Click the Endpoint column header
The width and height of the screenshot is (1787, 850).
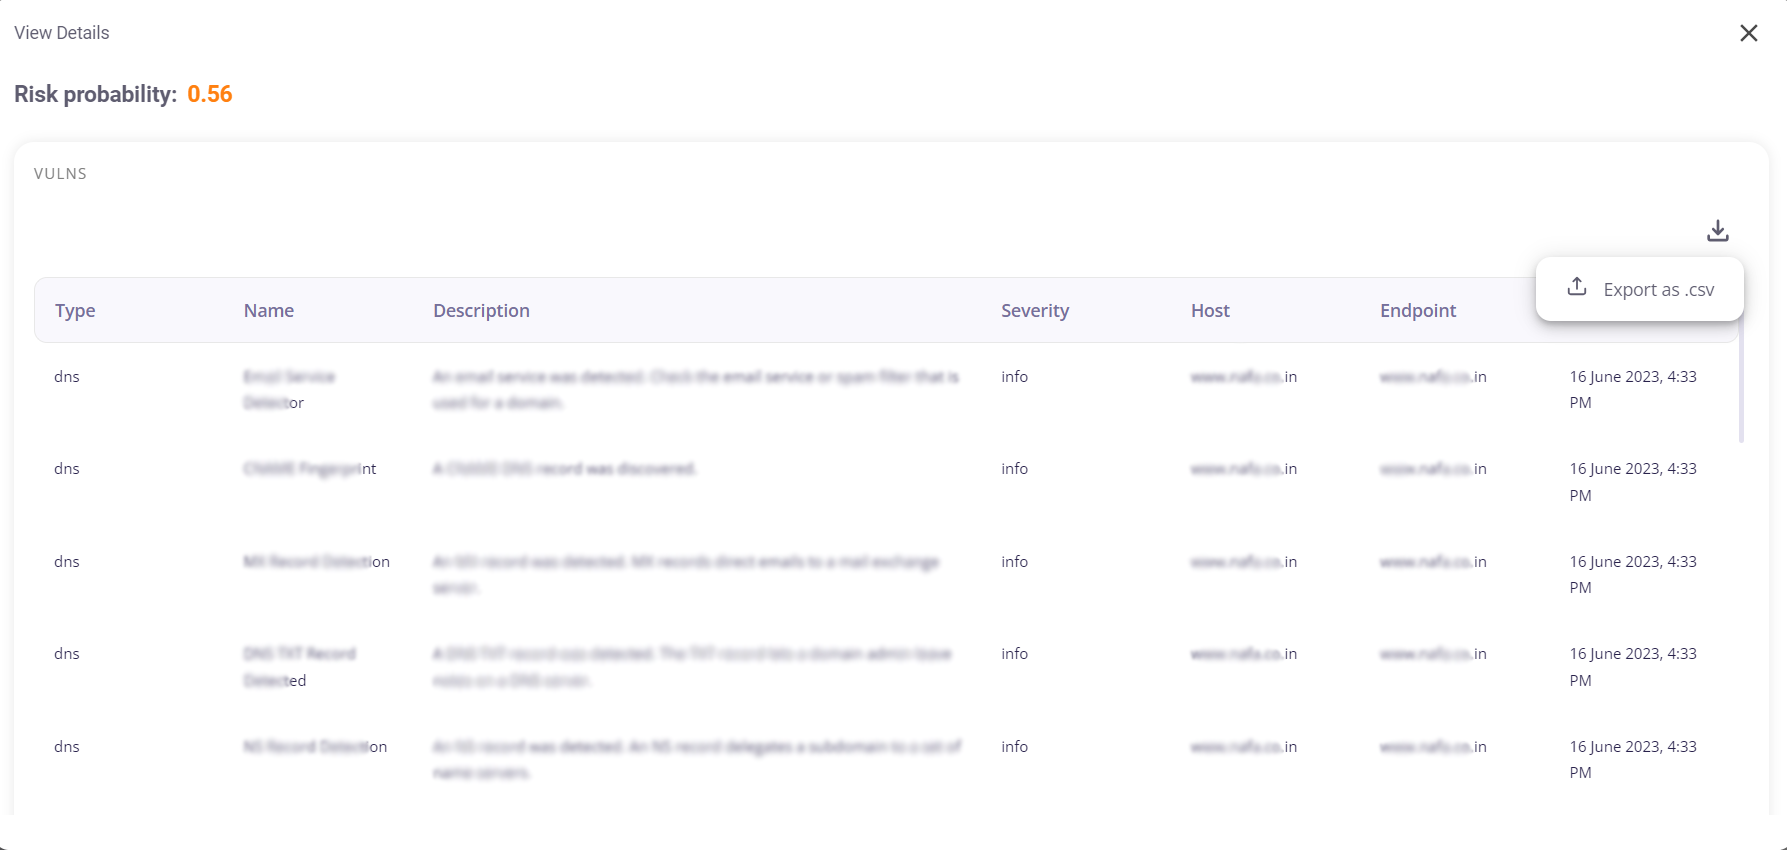(1418, 310)
